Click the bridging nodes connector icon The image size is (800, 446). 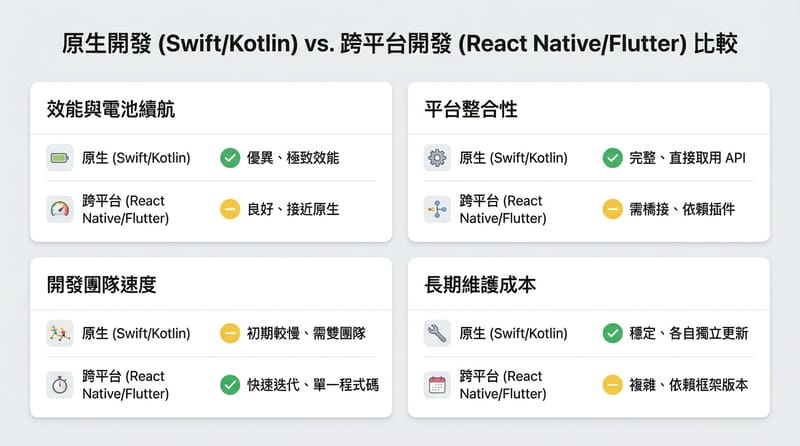tap(437, 209)
